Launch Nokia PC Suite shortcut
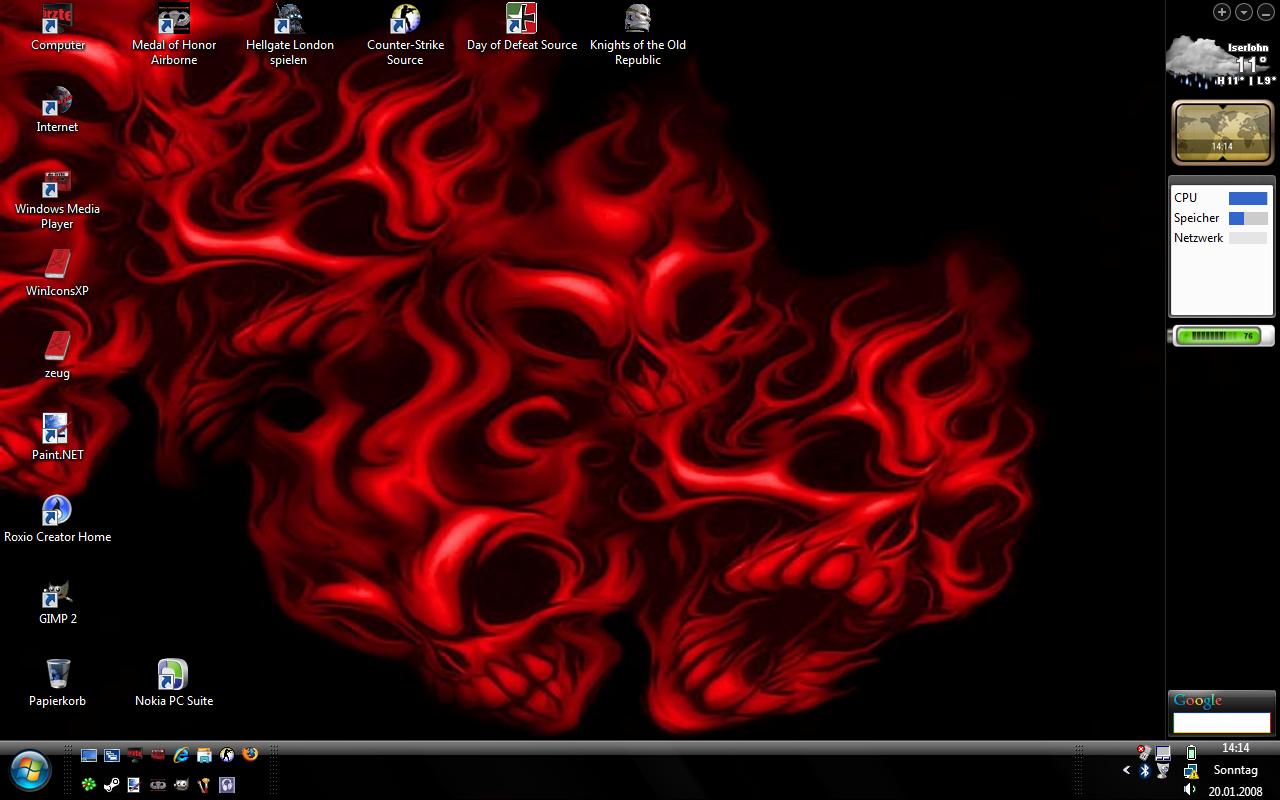The height and width of the screenshot is (800, 1280). 173,675
